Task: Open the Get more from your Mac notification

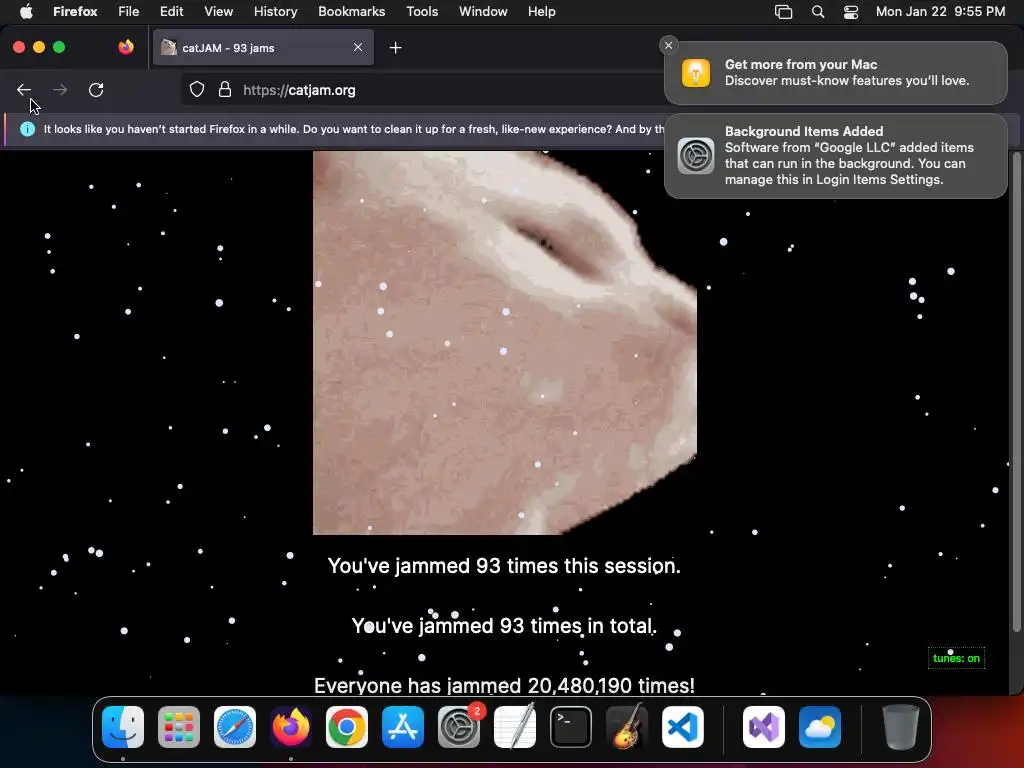Action: click(835, 72)
